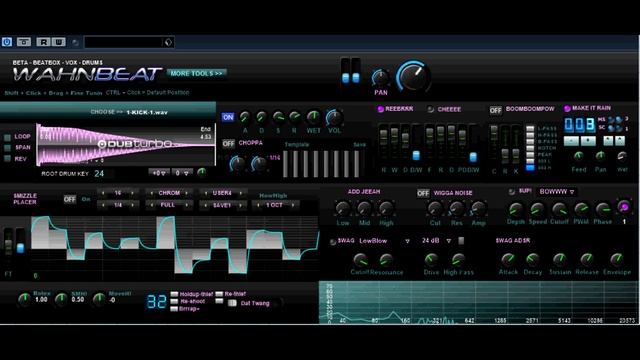Enable the Holdup-thief checkbox
Image resolution: width=640 pixels, height=360 pixels.
click(x=174, y=294)
